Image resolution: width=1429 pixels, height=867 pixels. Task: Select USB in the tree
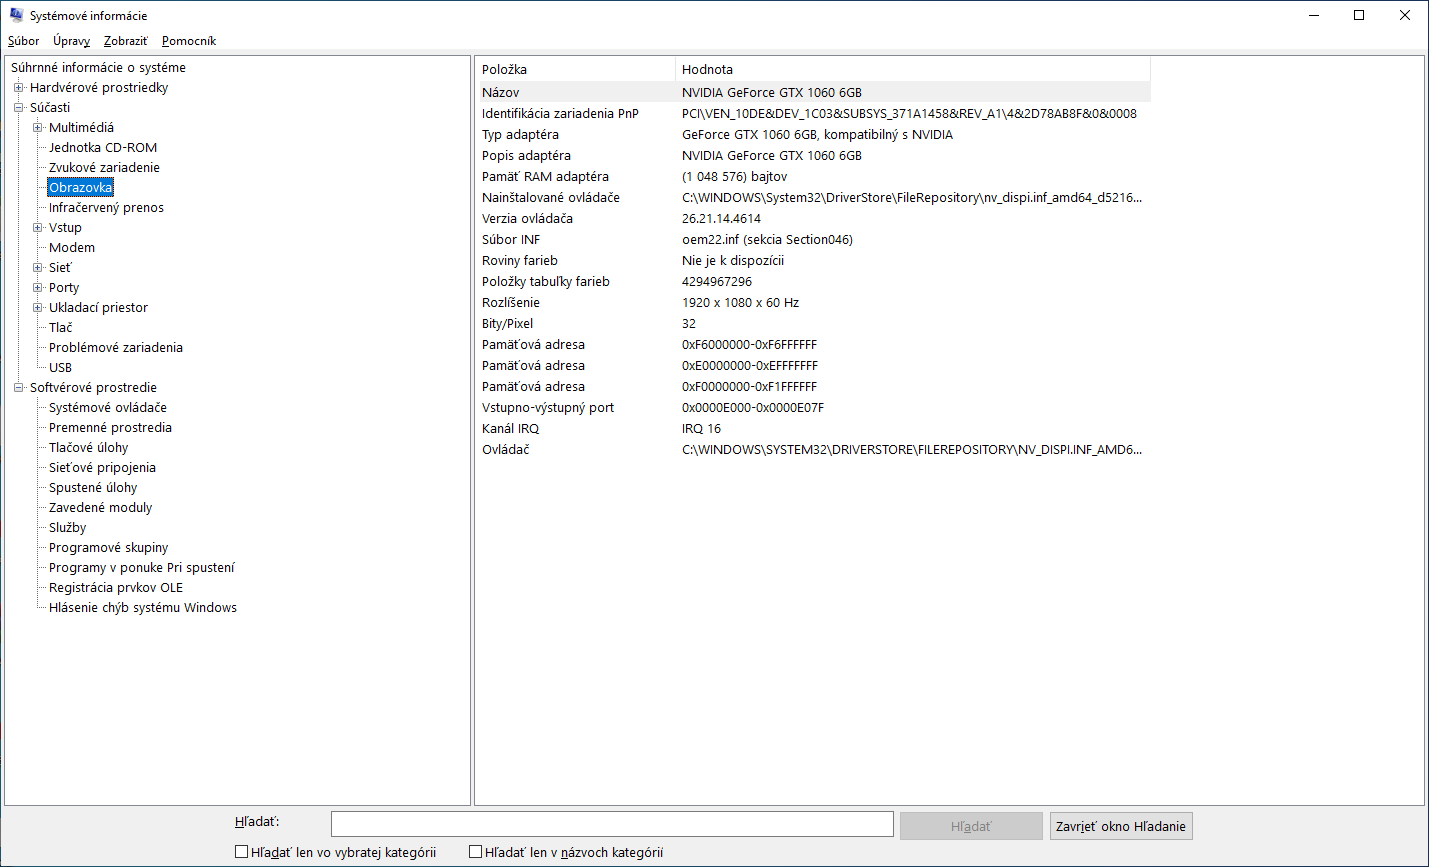point(60,367)
